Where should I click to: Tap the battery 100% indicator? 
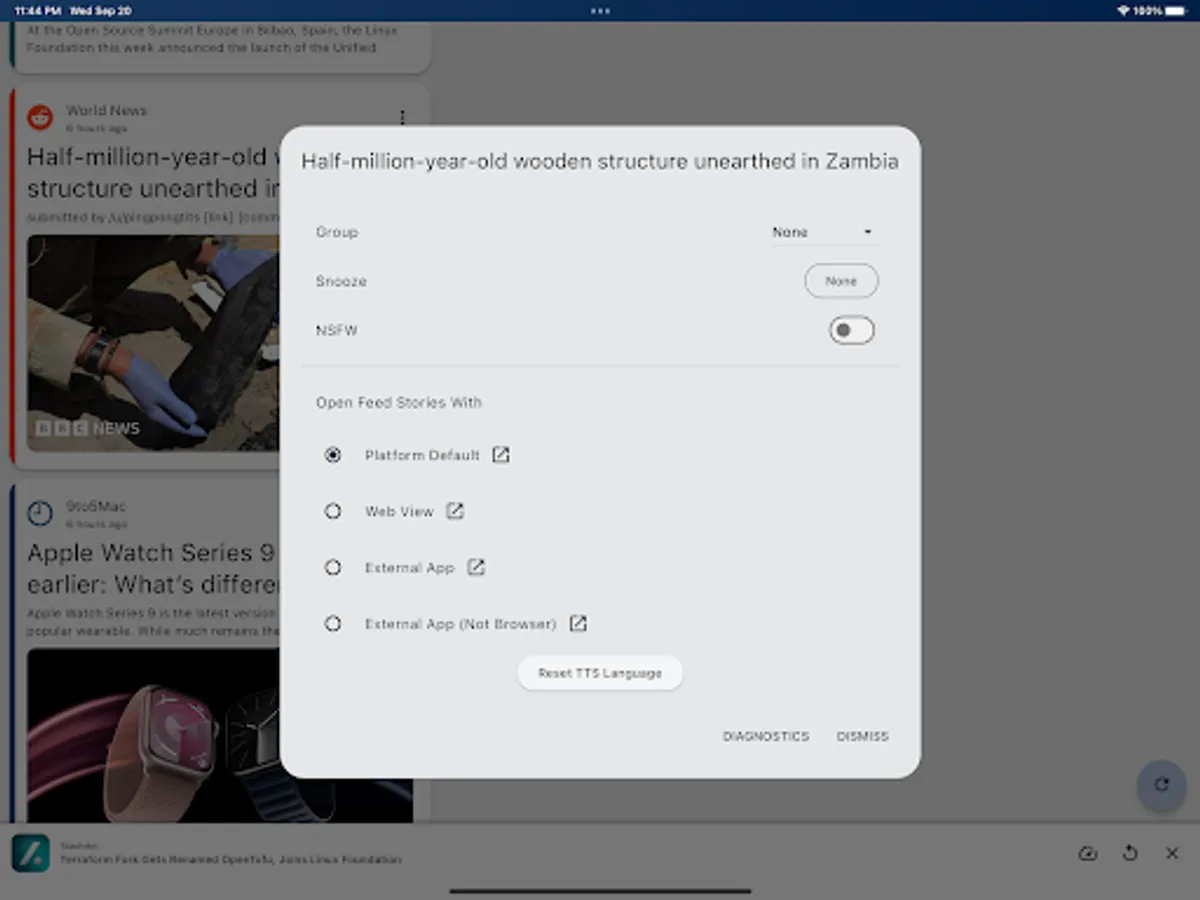tap(1159, 10)
